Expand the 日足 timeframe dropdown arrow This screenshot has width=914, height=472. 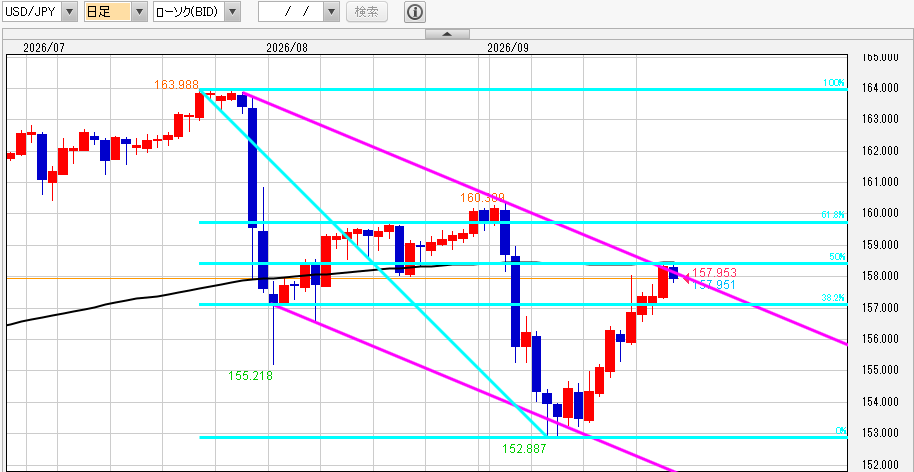[x=139, y=12]
